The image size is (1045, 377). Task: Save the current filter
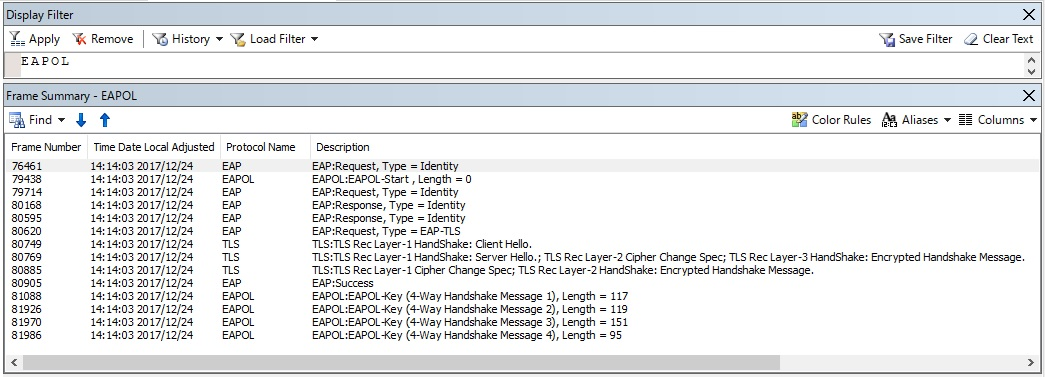[x=916, y=39]
